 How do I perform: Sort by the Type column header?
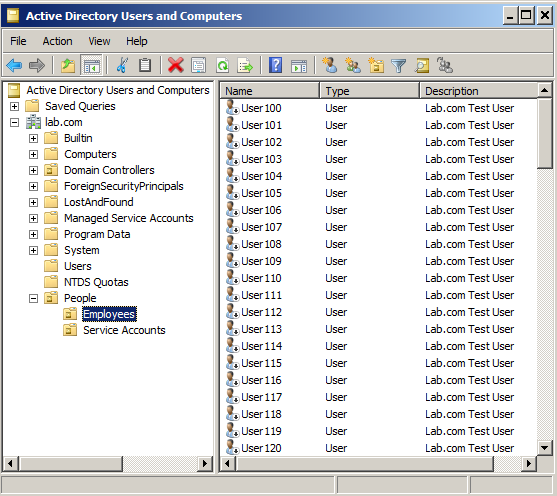pos(369,91)
